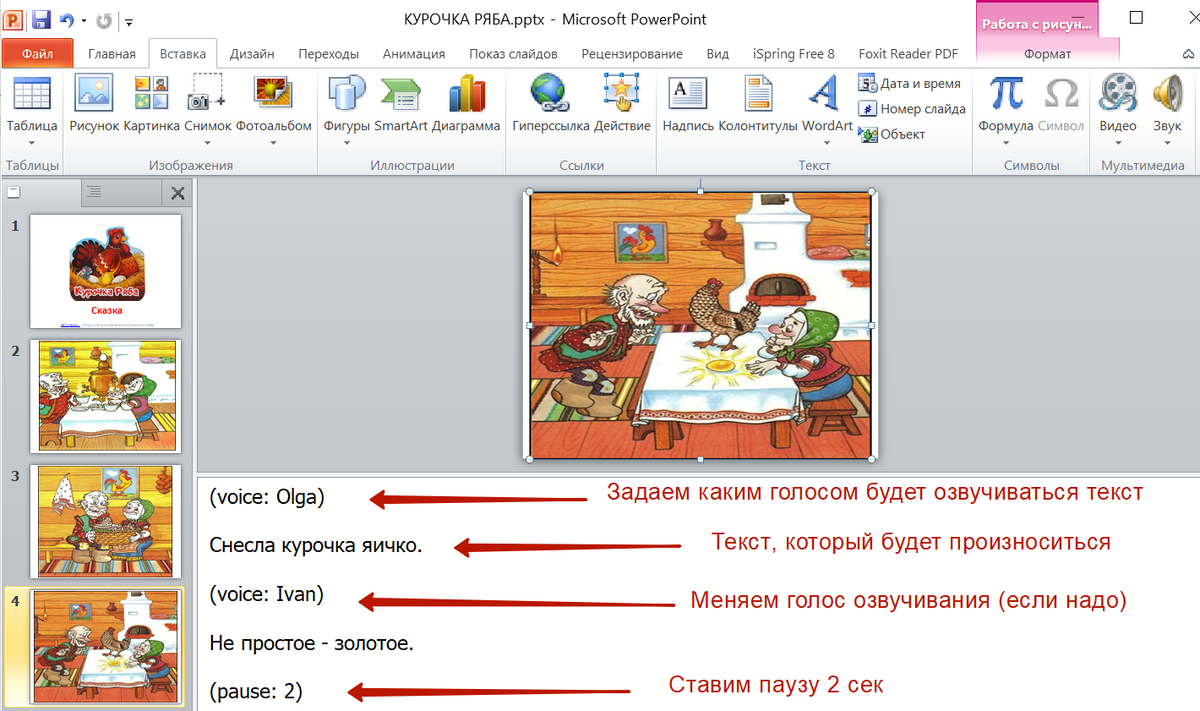Select slide 1 Курочка Ряба title thumbnail
1200x711 pixels.
click(106, 271)
